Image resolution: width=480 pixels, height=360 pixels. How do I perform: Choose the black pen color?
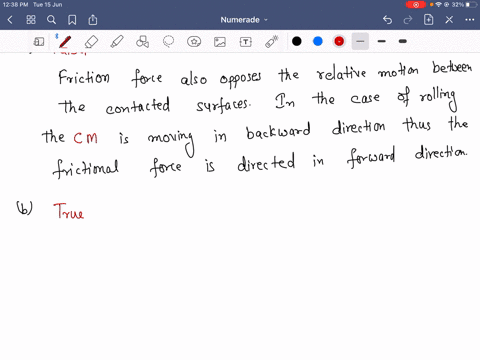297,41
